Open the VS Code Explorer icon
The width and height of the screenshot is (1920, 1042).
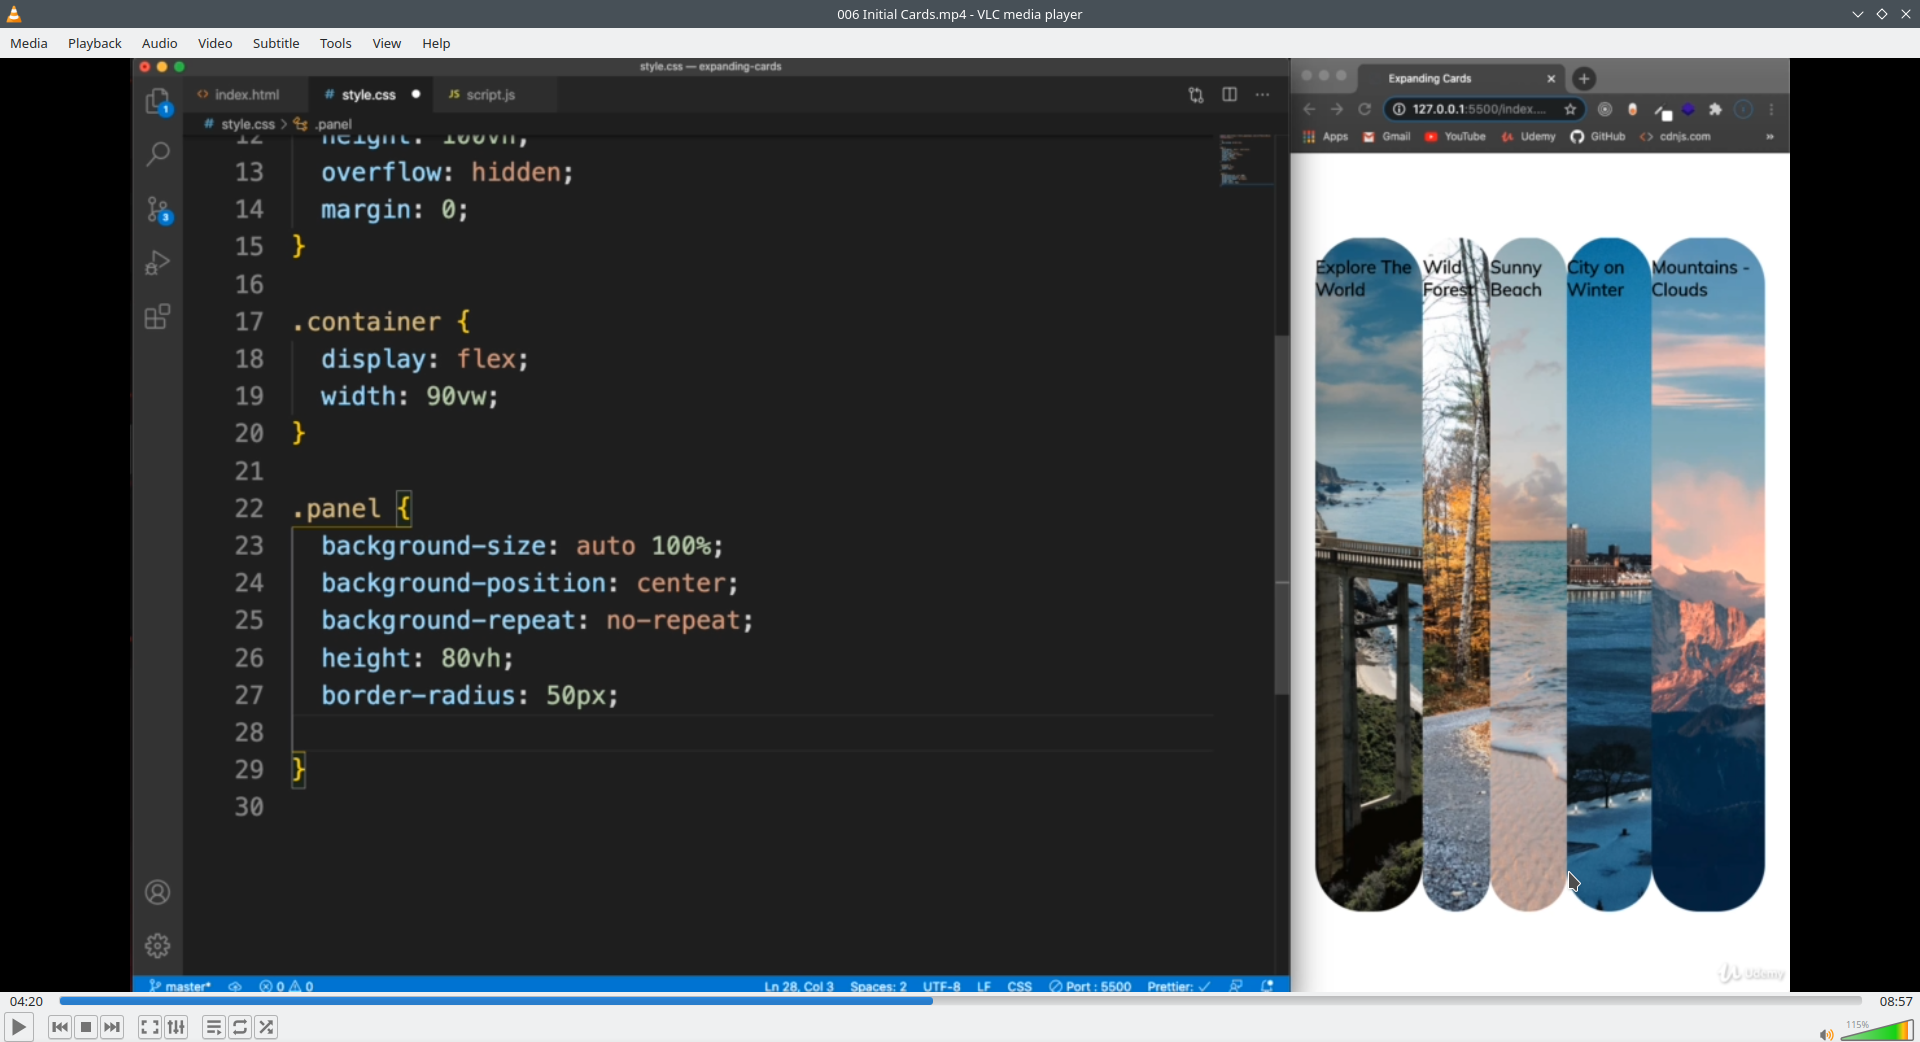pos(158,101)
